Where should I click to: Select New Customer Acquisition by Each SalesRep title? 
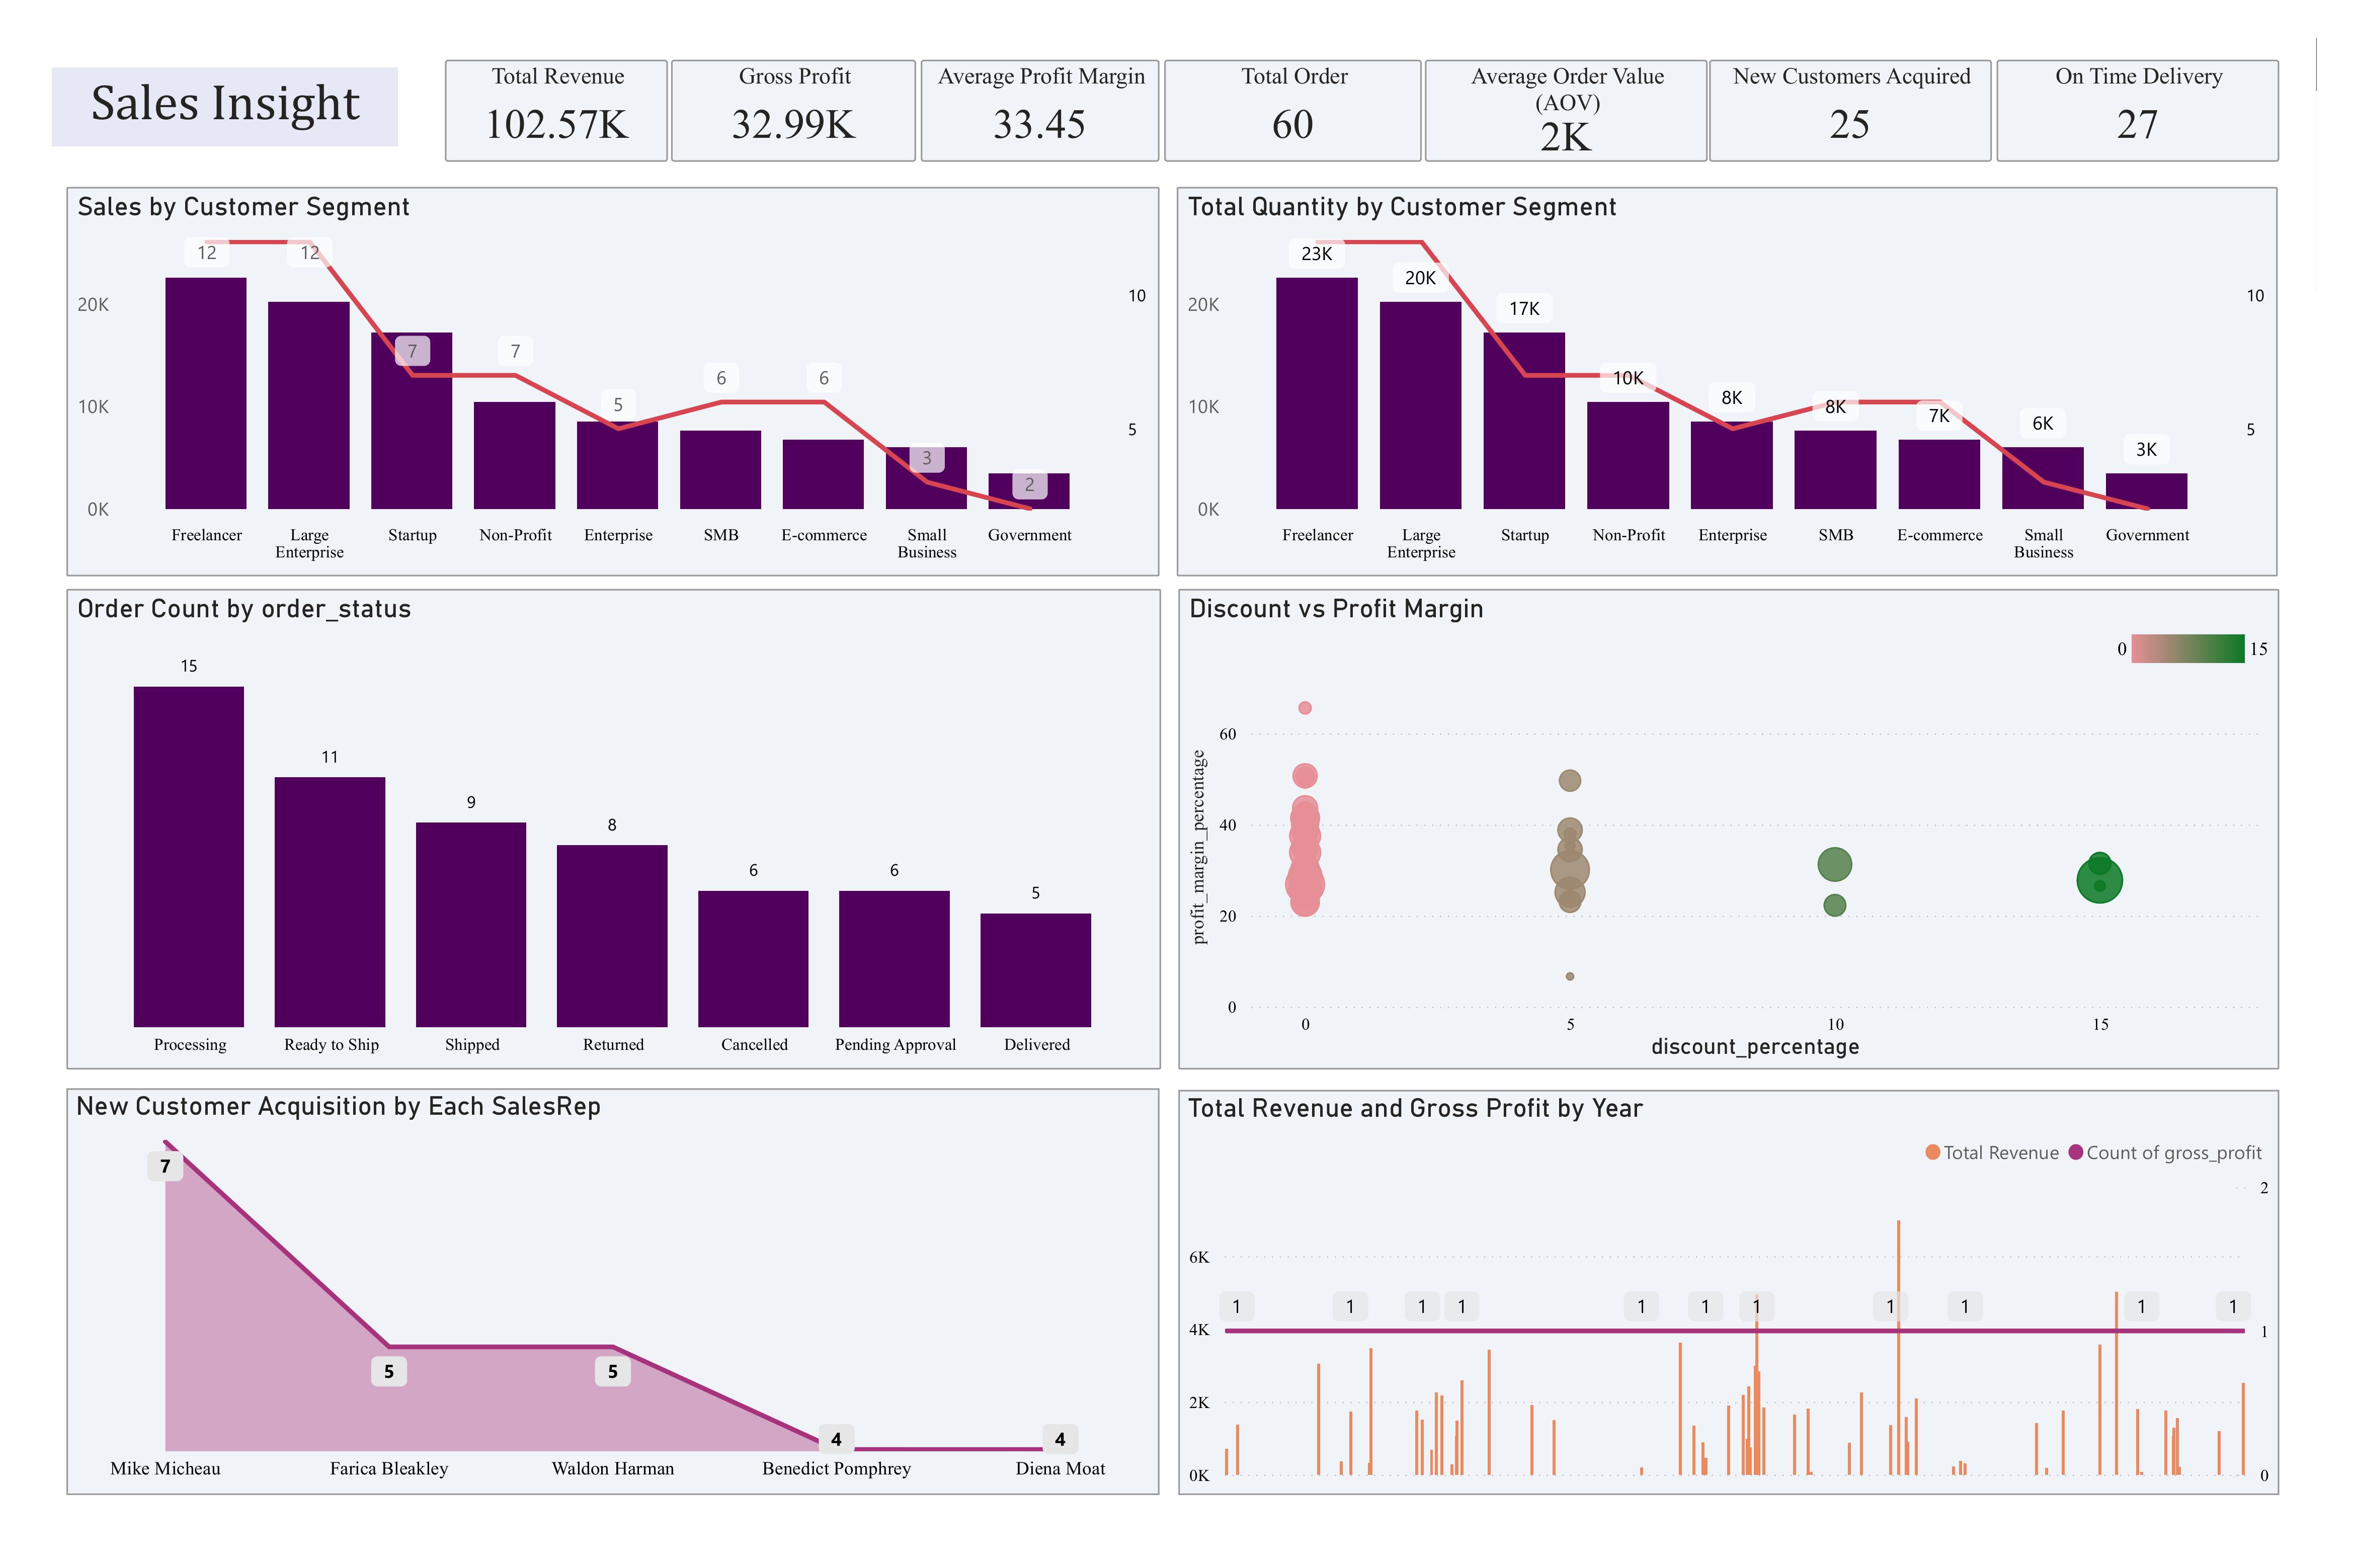coord(338,1106)
